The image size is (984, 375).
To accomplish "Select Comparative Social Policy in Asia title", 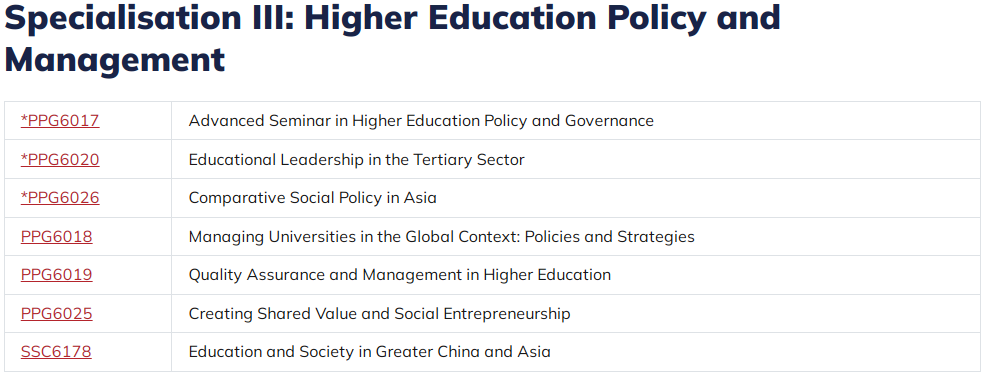I will [313, 198].
